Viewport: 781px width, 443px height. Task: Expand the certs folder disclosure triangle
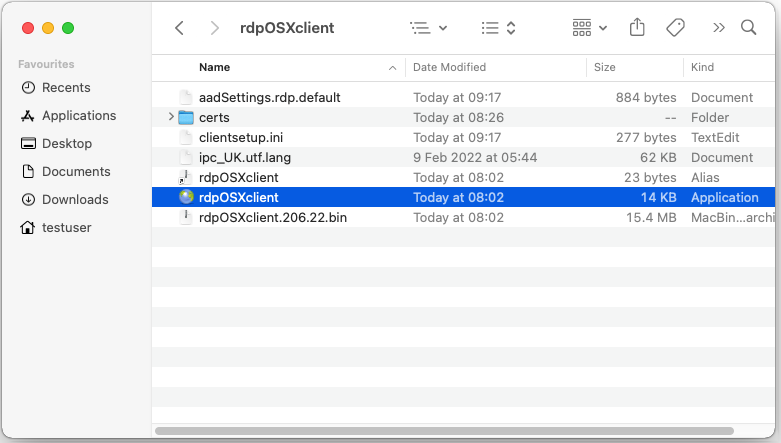tap(172, 118)
